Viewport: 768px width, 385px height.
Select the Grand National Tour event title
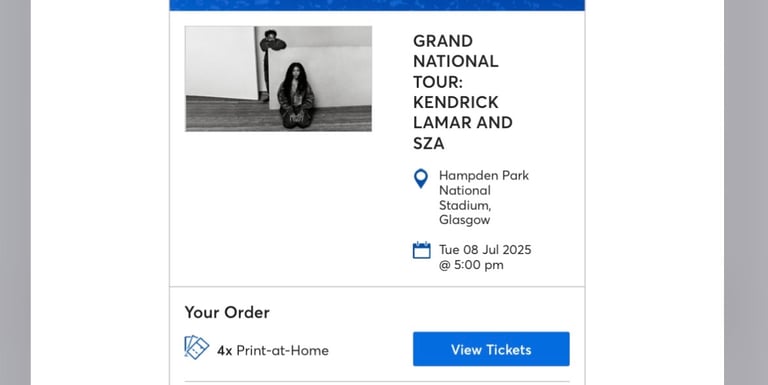[463, 92]
